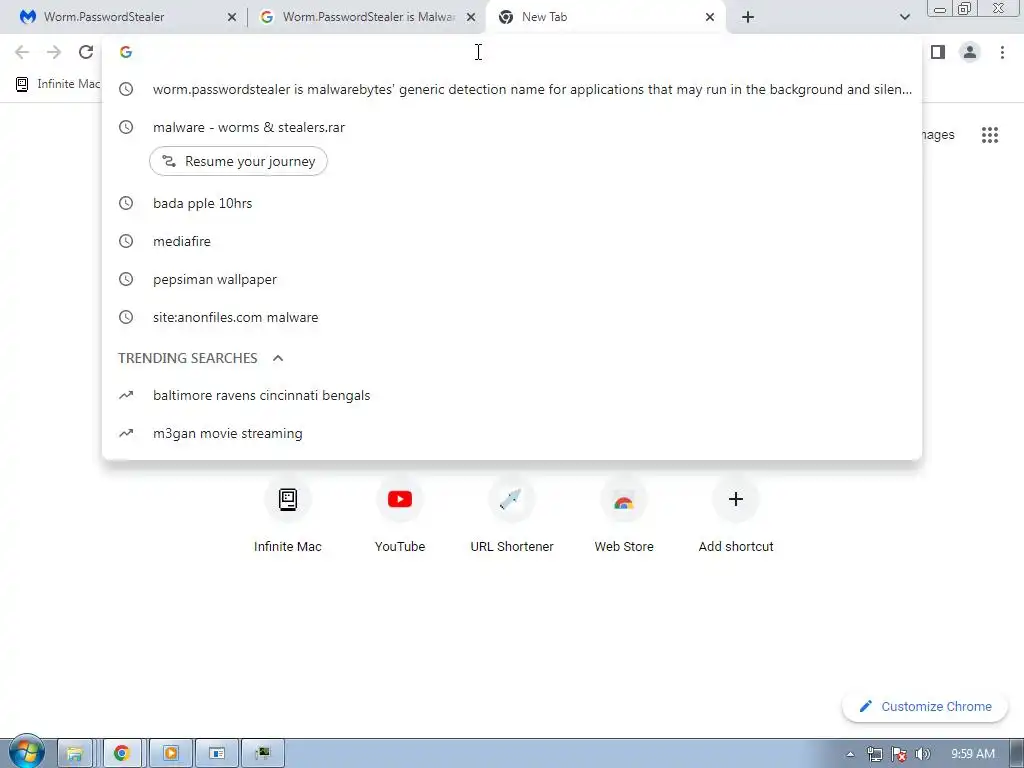Select the 'pepsiman wallpaper' suggestion
Viewport: 1024px width, 768px height.
tap(512, 279)
